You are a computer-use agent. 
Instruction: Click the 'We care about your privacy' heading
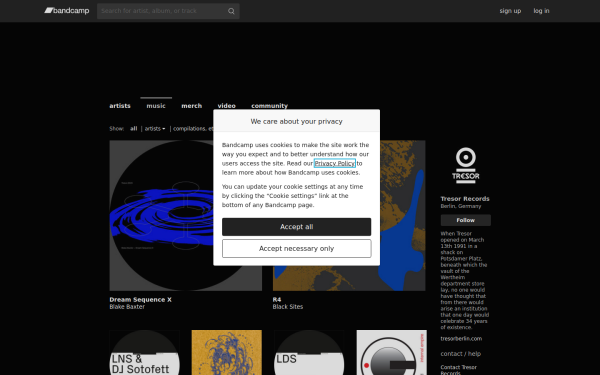(x=297, y=121)
